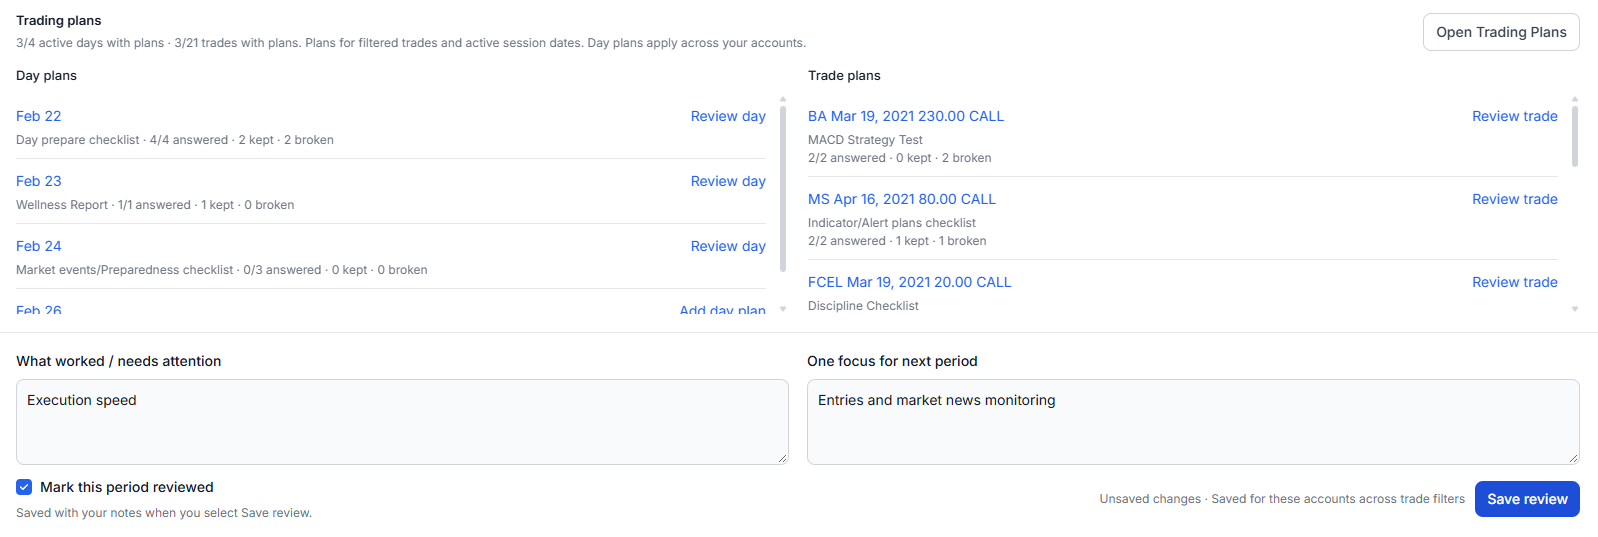Review trade for FCEL 20.00 CALL

[x=1515, y=282]
